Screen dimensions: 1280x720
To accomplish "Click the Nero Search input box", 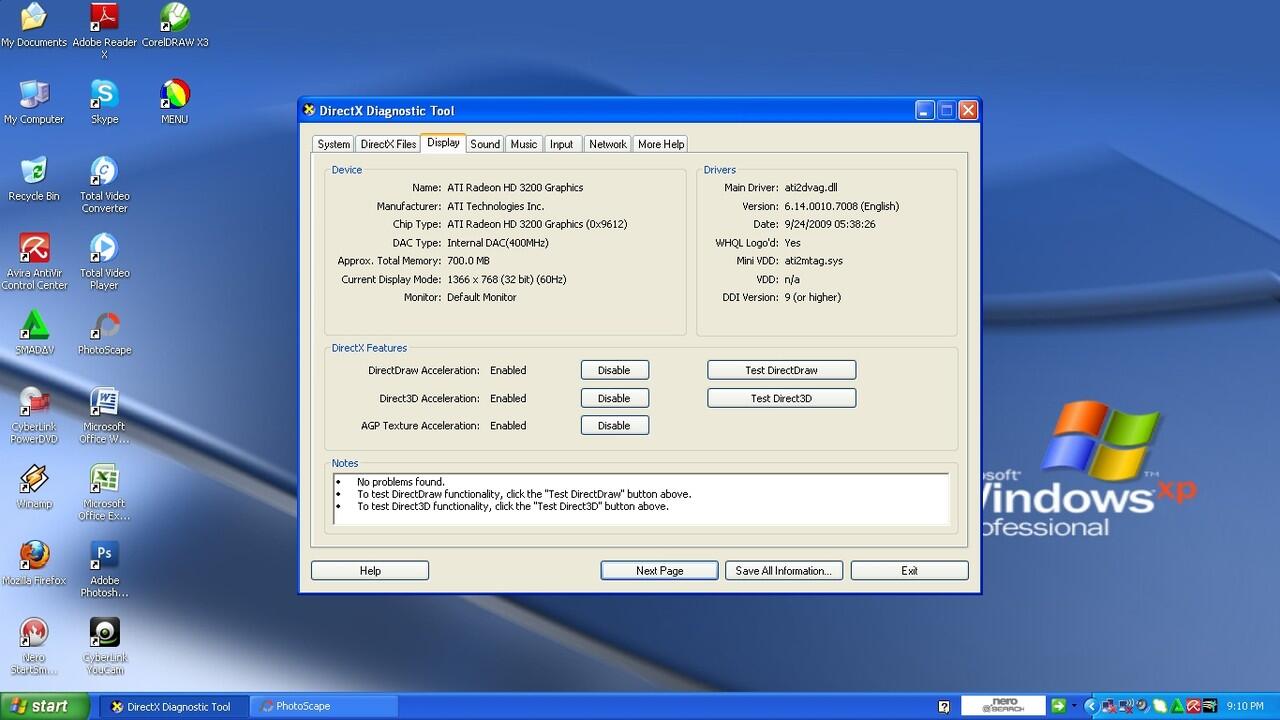I will (1002, 706).
